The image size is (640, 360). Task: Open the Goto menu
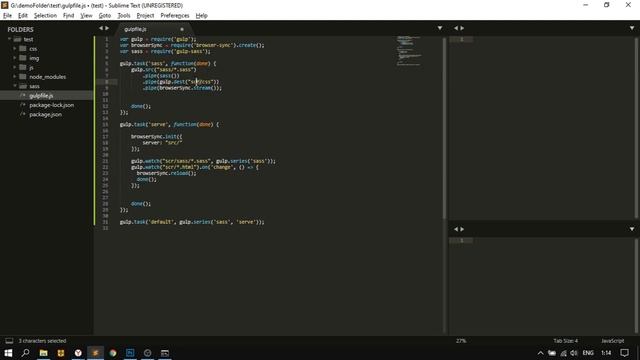coord(104,16)
